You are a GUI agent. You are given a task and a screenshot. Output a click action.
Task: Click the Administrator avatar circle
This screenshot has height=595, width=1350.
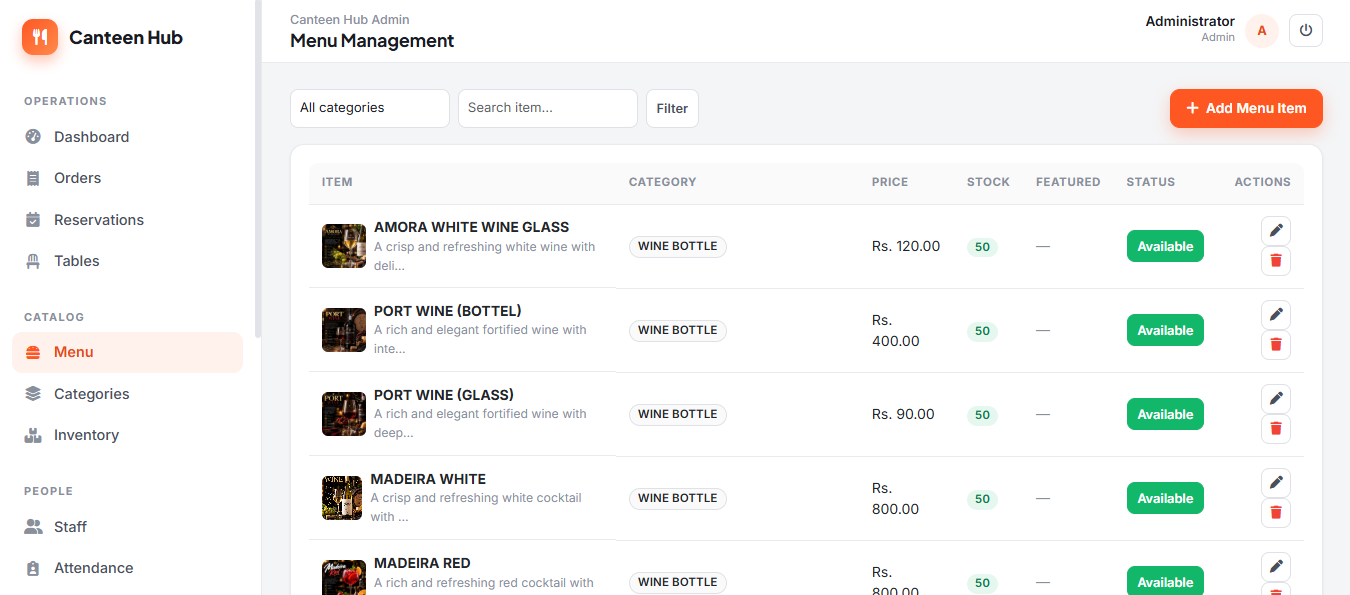[1262, 30]
